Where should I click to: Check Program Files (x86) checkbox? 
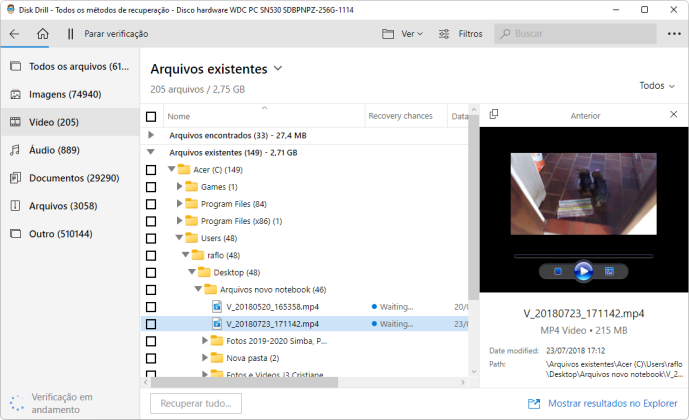pyautogui.click(x=151, y=221)
